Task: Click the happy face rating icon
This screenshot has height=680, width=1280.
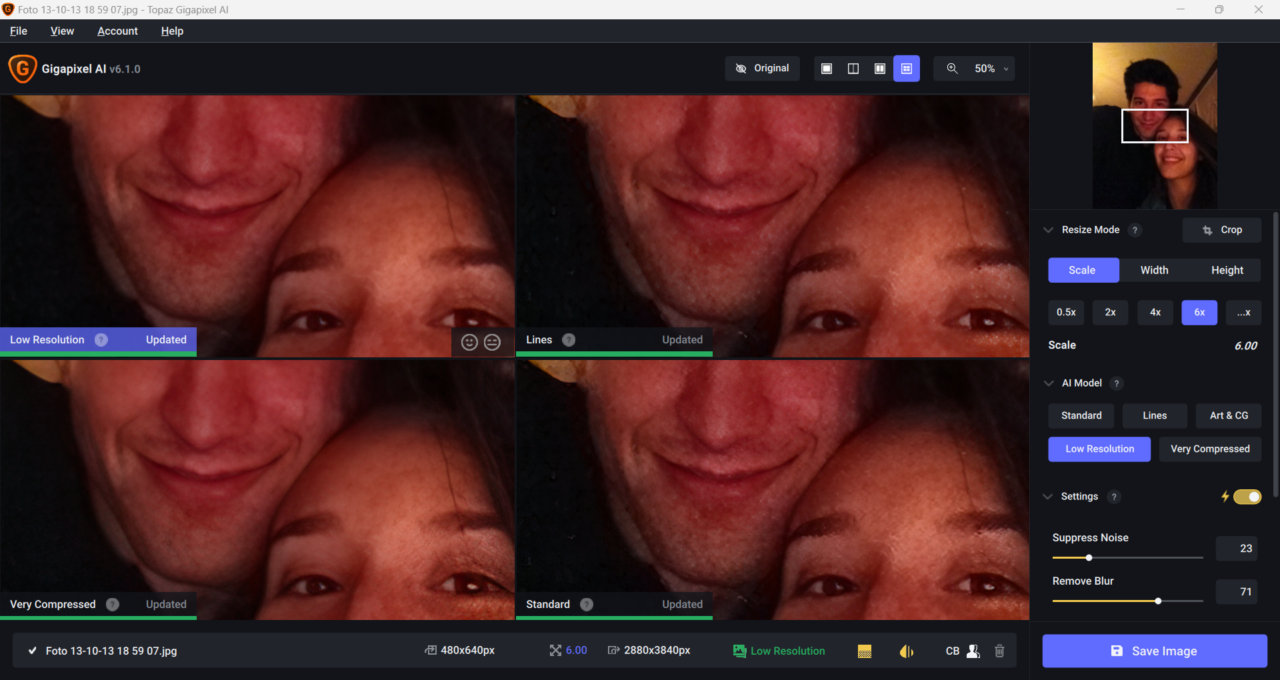Action: [469, 342]
